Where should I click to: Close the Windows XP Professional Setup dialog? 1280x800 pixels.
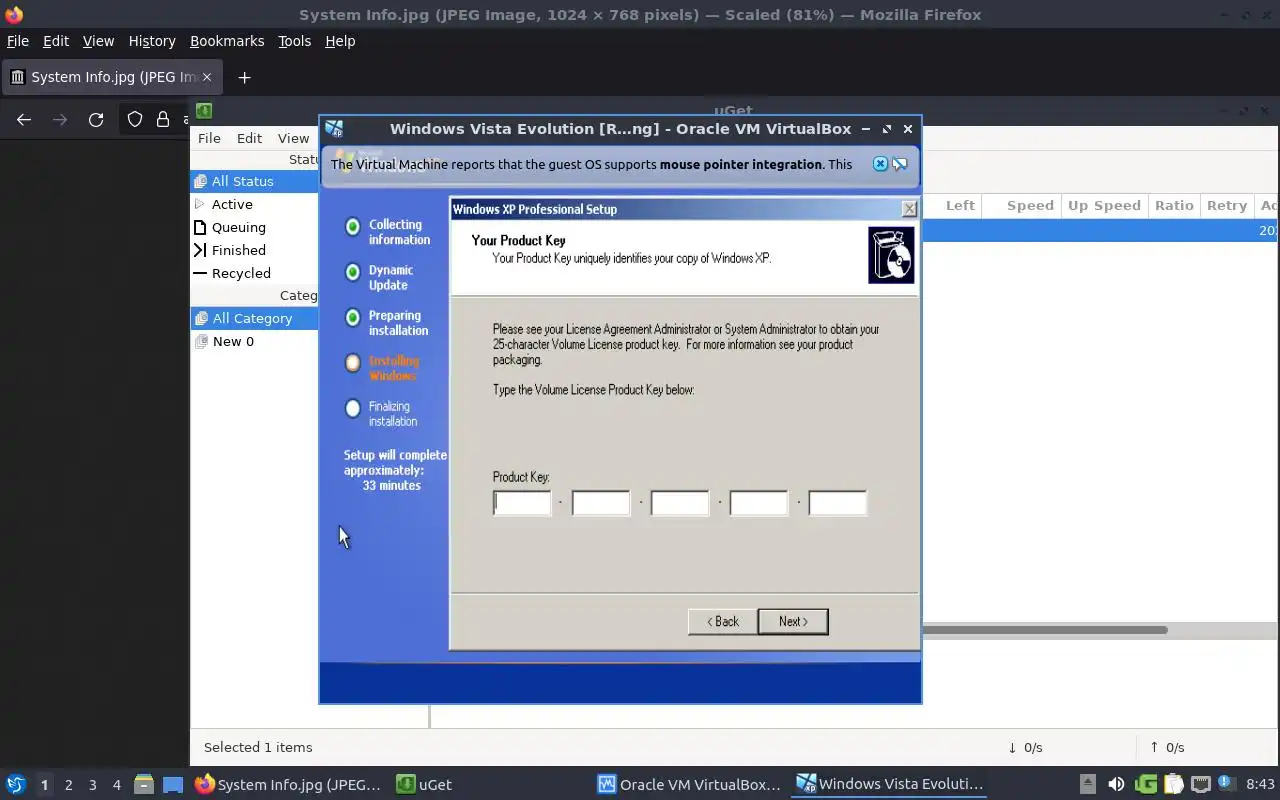[909, 209]
